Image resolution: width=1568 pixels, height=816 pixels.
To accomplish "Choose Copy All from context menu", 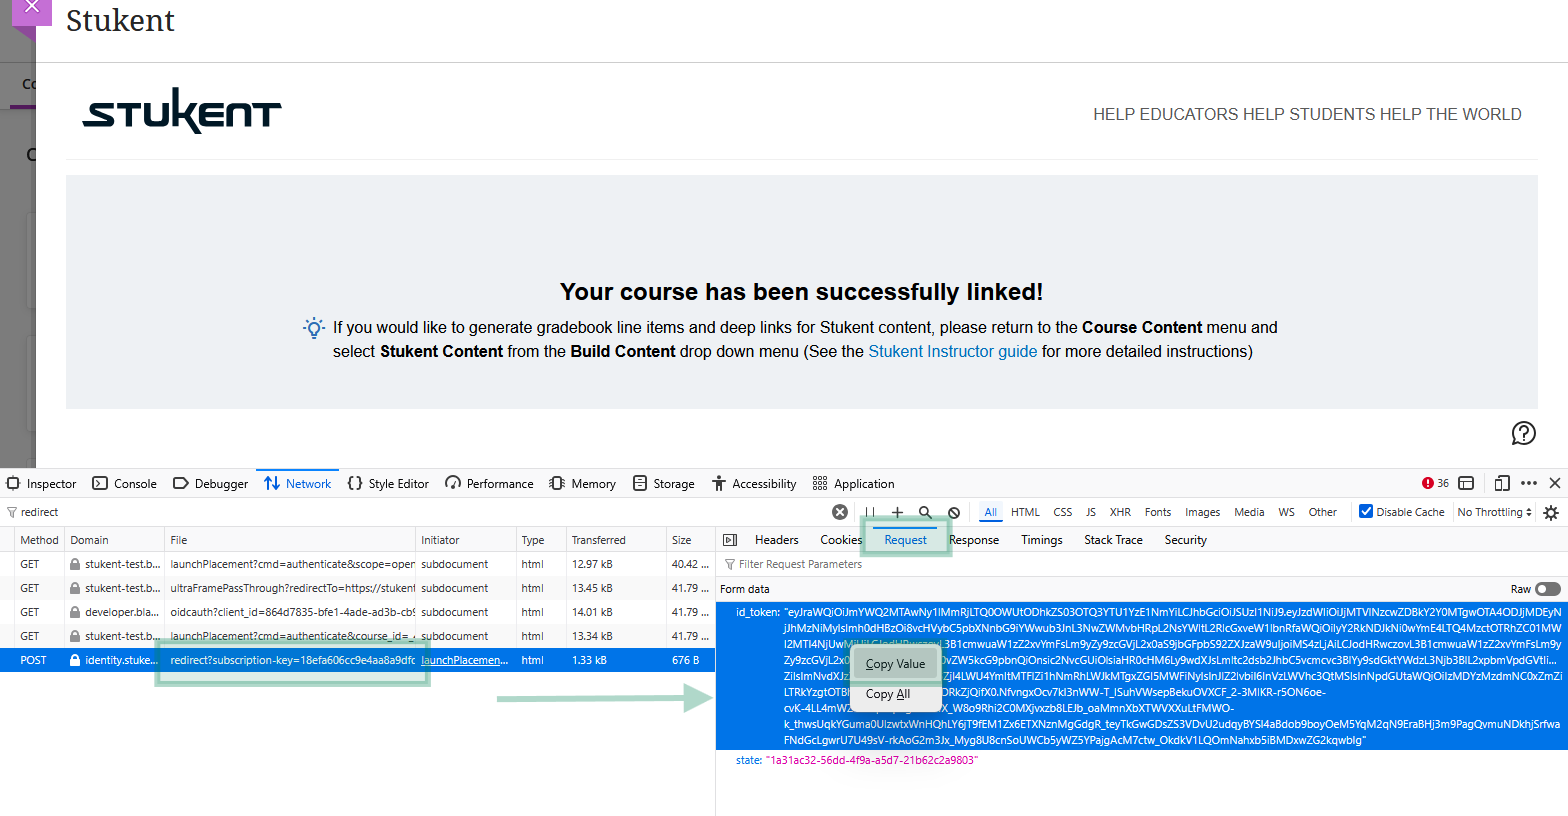I will [888, 694].
